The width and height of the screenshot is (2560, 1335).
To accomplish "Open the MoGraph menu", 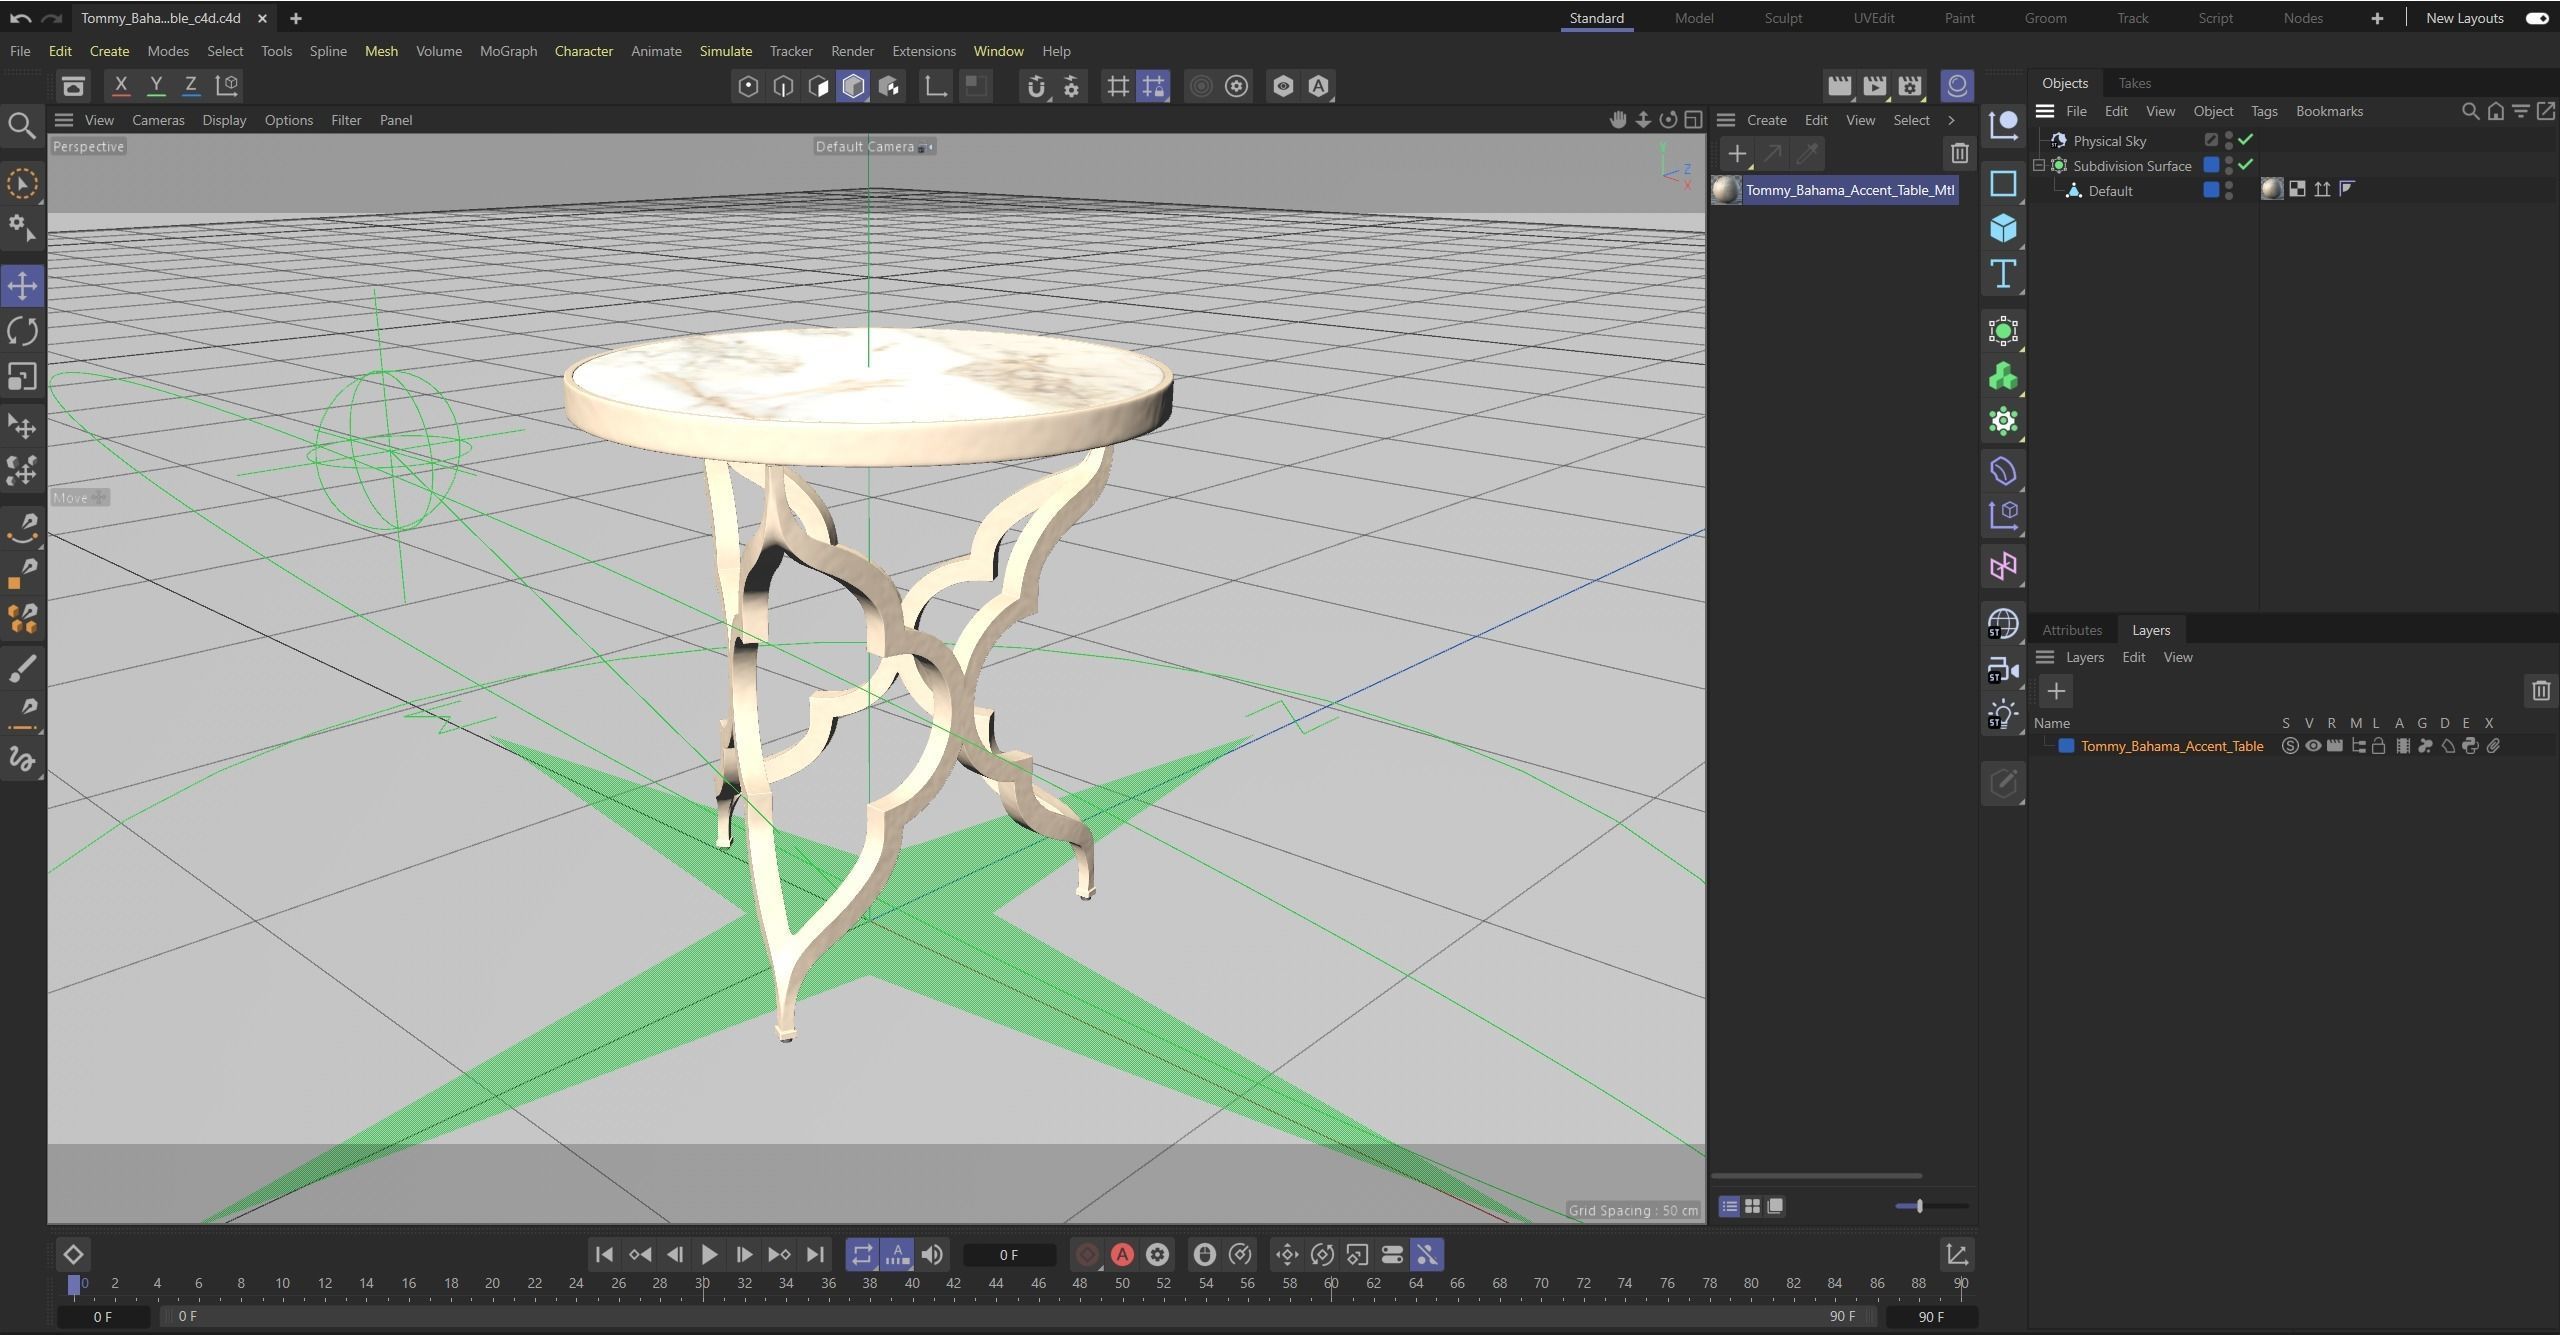I will 508,51.
